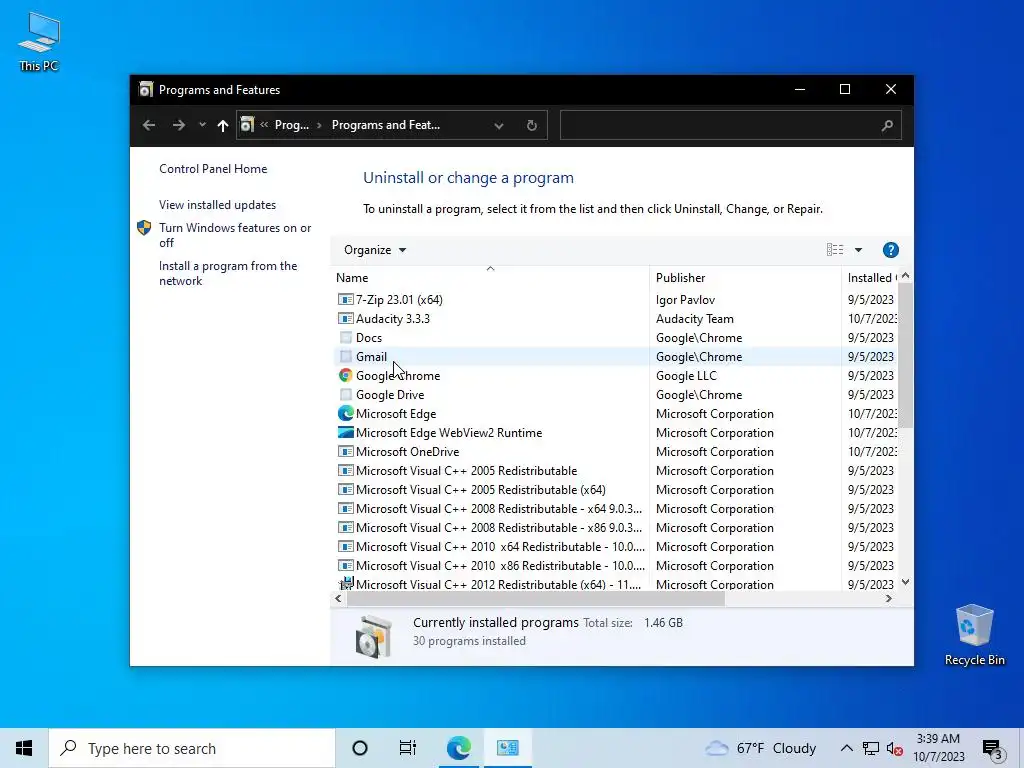The width and height of the screenshot is (1024, 768).
Task: Open Task View on the taskbar
Action: (x=408, y=748)
